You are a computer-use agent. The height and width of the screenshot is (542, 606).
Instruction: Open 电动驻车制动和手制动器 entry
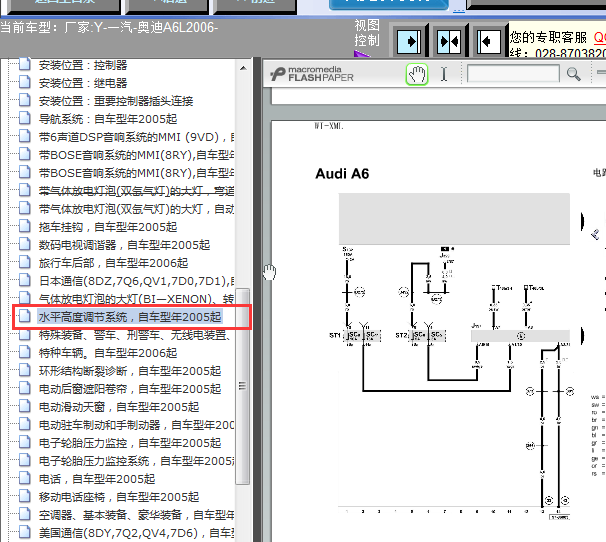136,425
